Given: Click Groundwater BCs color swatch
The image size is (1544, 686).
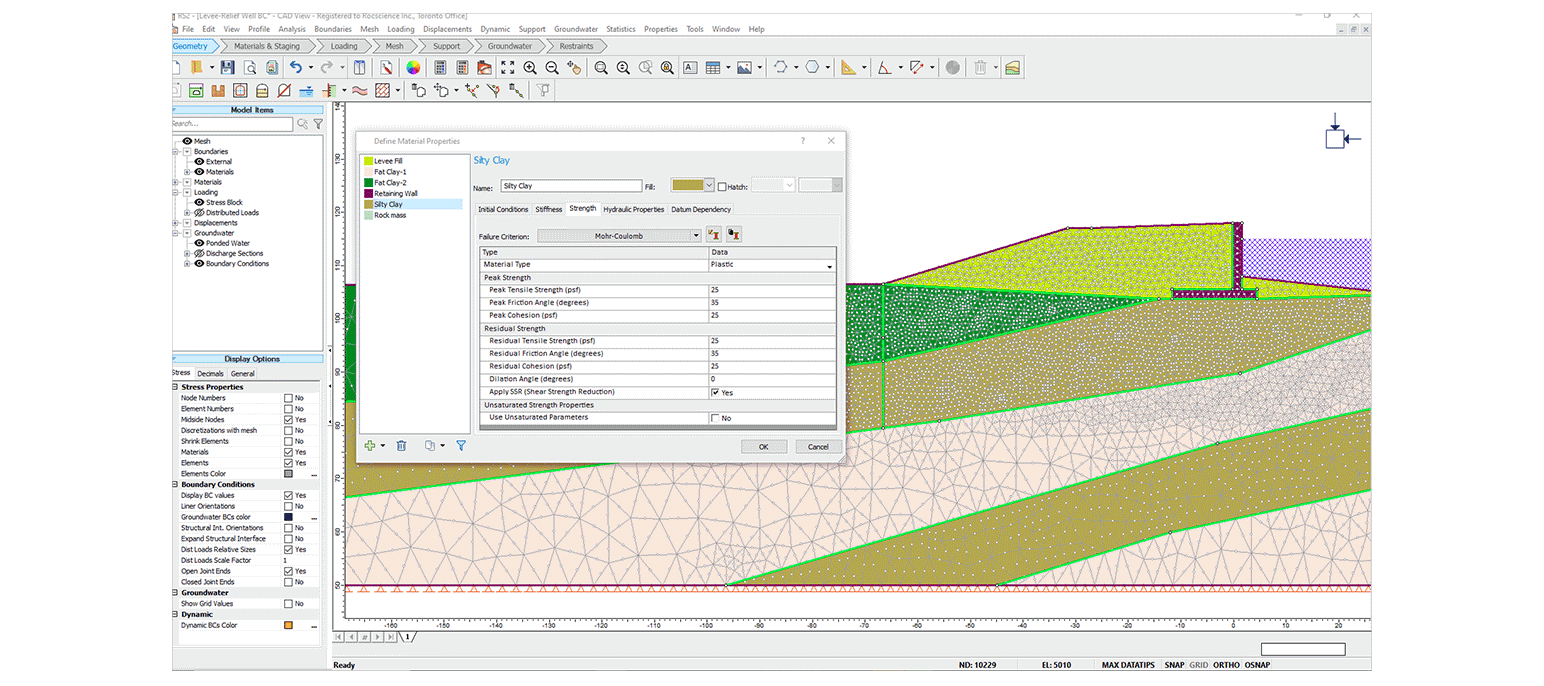Looking at the screenshot, I should [288, 517].
